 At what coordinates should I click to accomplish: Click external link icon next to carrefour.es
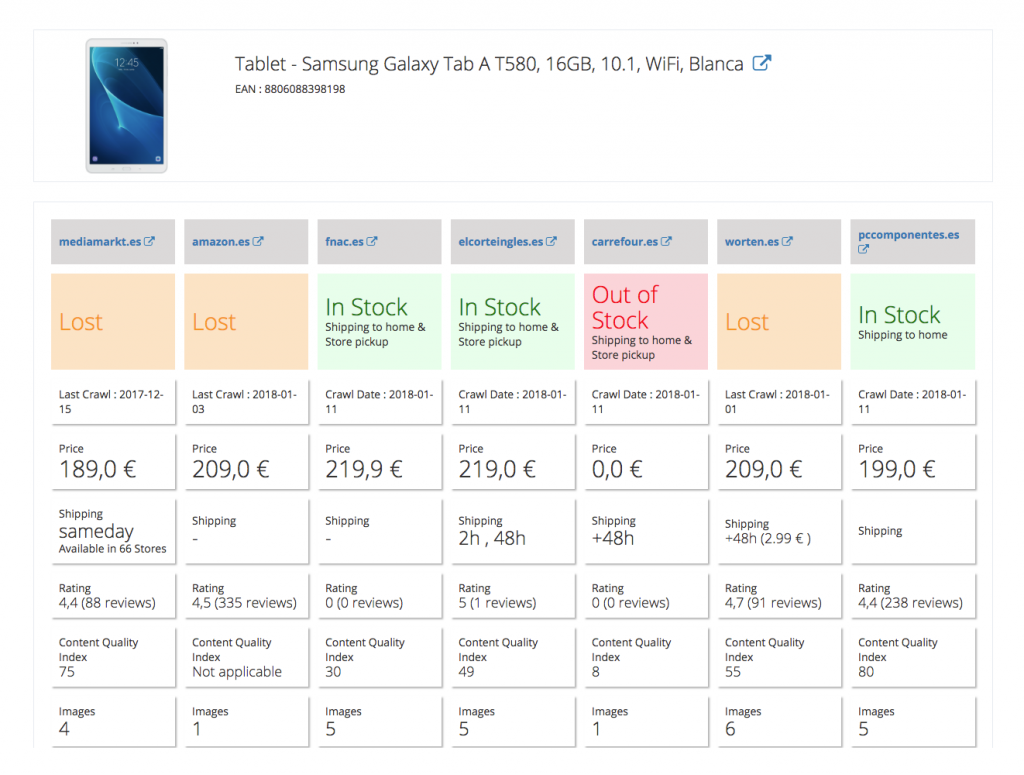tap(666, 241)
